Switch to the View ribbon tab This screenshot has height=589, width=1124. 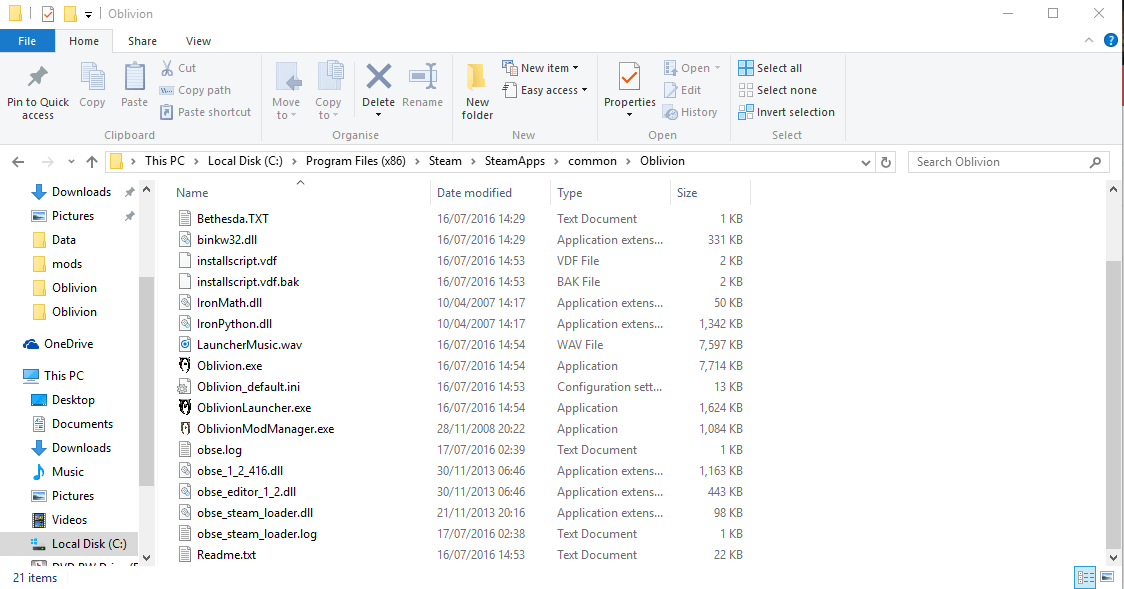(x=198, y=41)
